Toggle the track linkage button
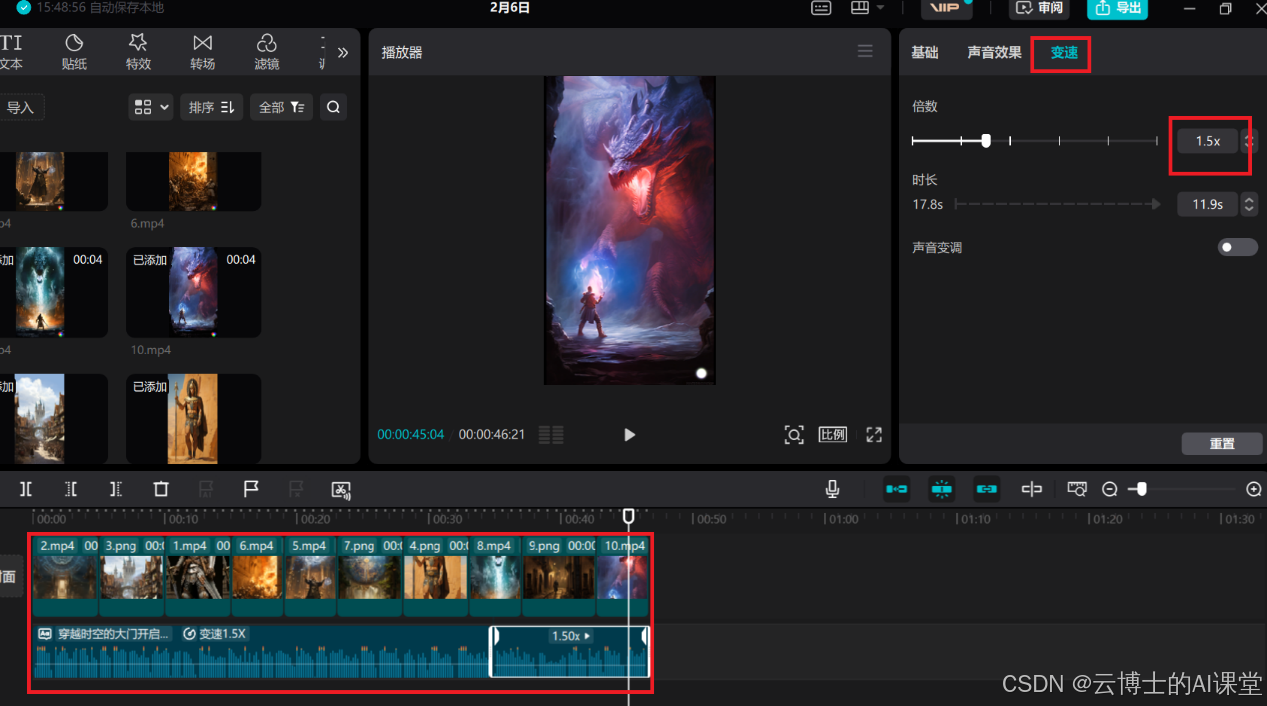 pyautogui.click(x=987, y=489)
